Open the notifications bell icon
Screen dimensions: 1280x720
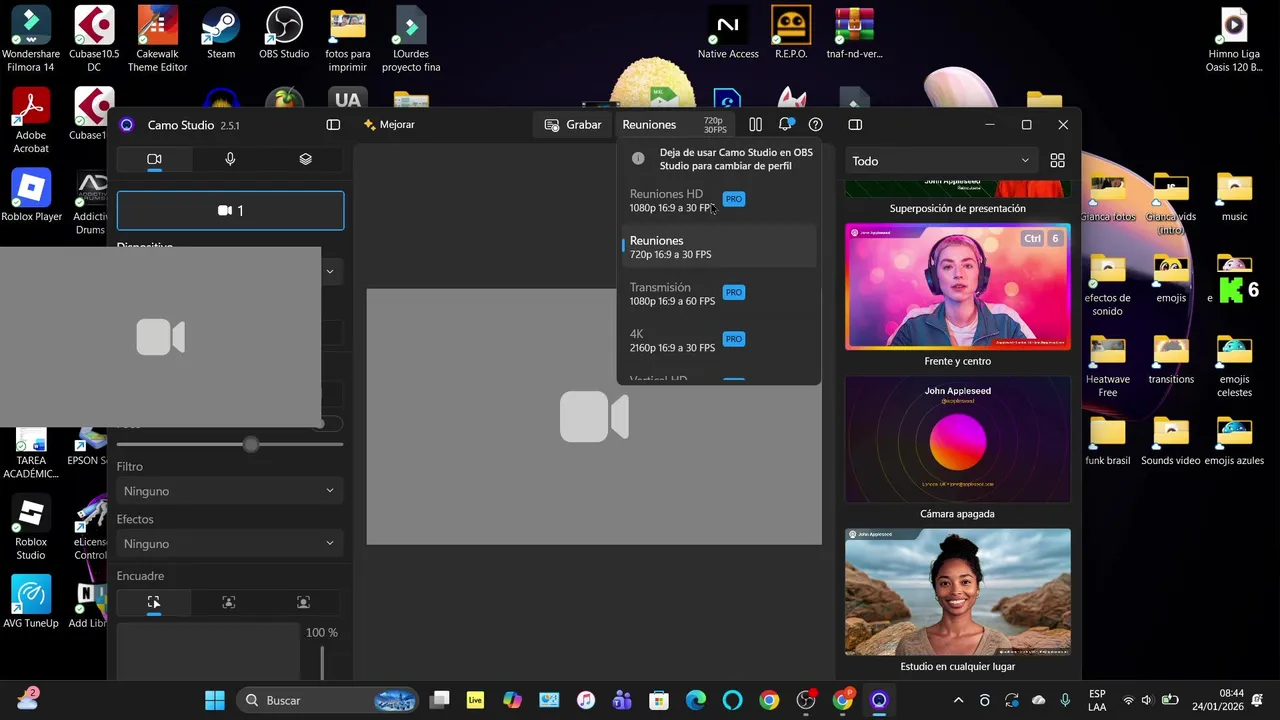(786, 125)
